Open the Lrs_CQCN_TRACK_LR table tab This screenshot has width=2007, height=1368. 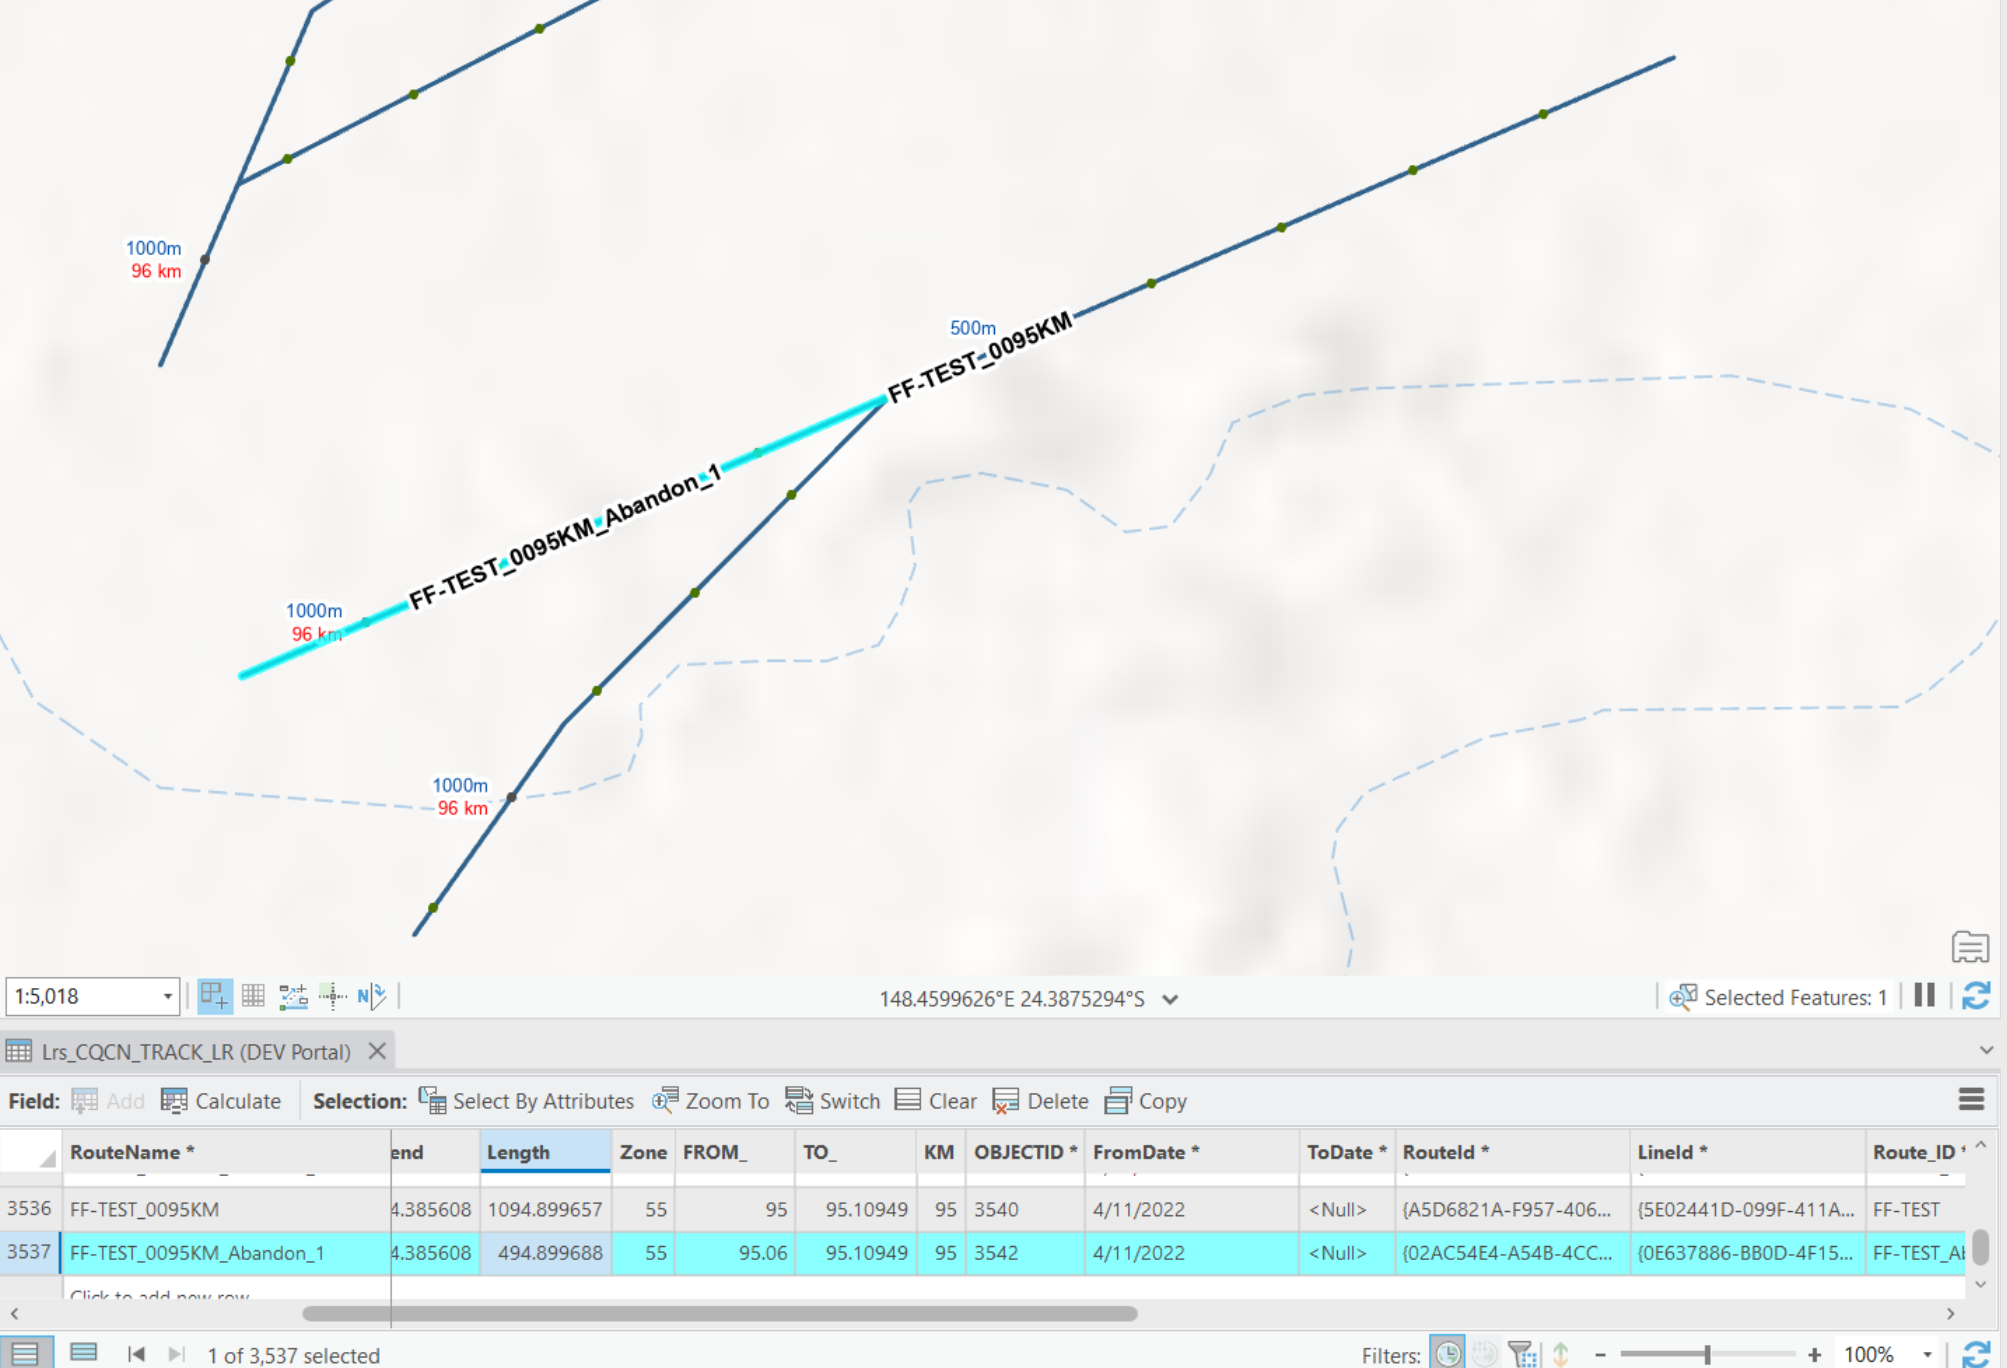pos(196,1051)
